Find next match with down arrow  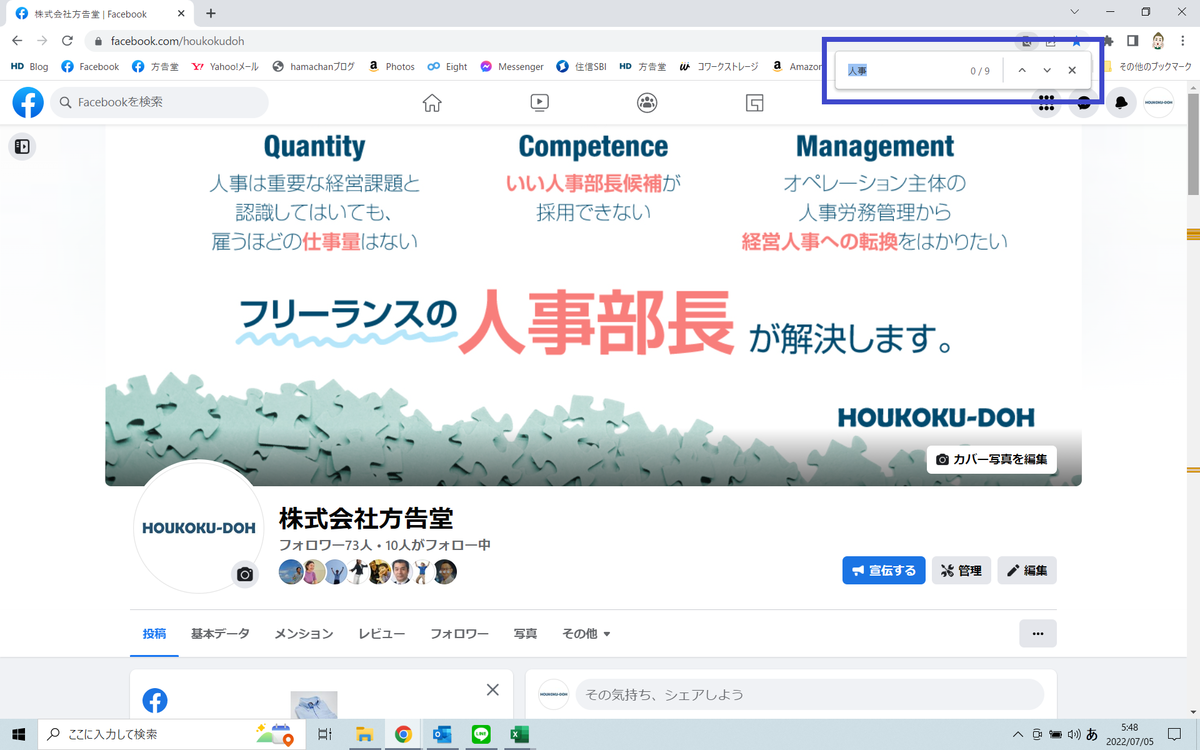(1047, 70)
